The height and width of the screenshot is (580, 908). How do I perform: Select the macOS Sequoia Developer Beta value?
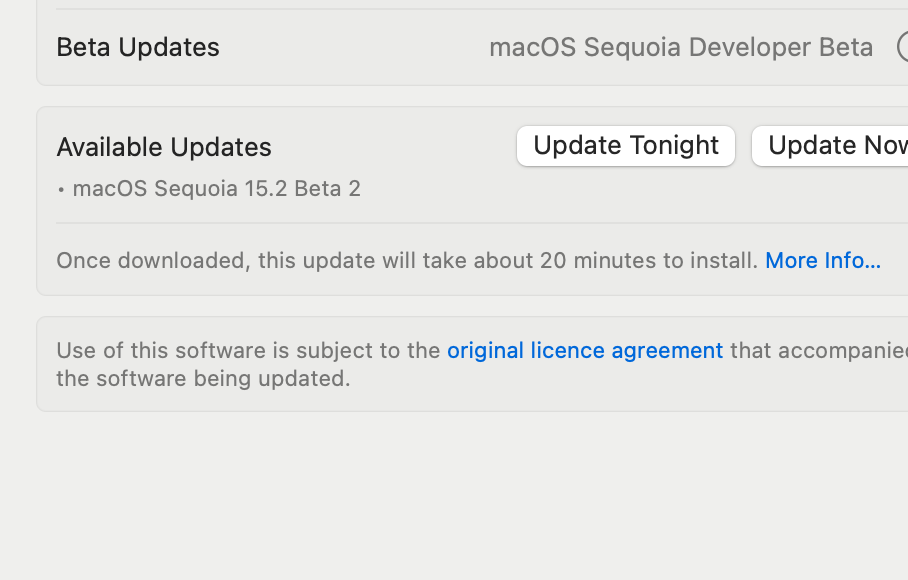click(x=681, y=47)
